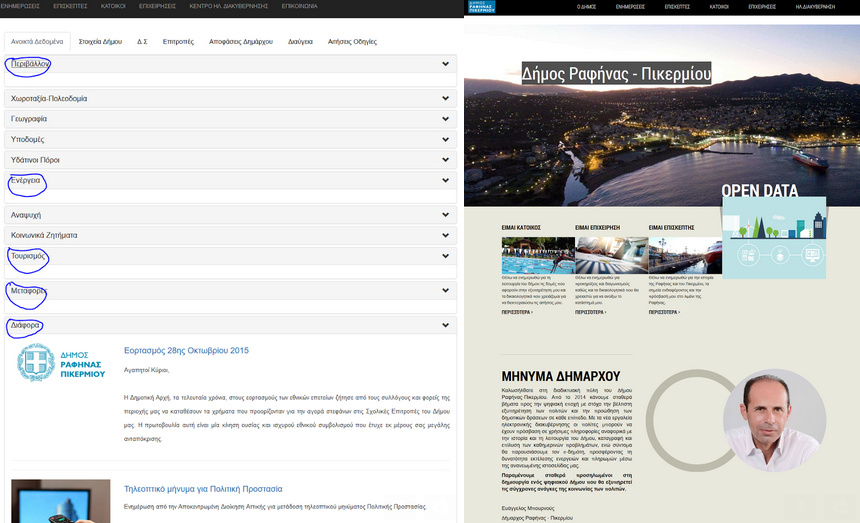Switch to the Στοιχεία Δήμου tab
This screenshot has width=860, height=523.
pos(100,42)
